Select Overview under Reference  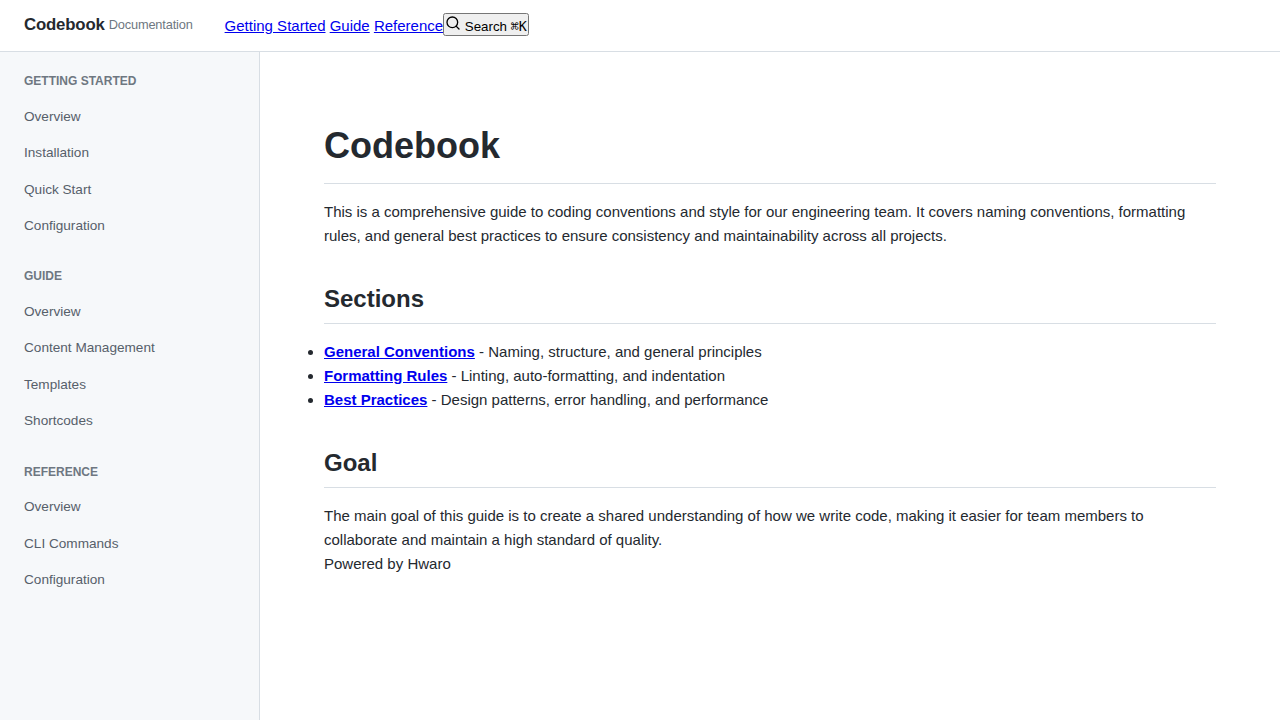pos(52,506)
